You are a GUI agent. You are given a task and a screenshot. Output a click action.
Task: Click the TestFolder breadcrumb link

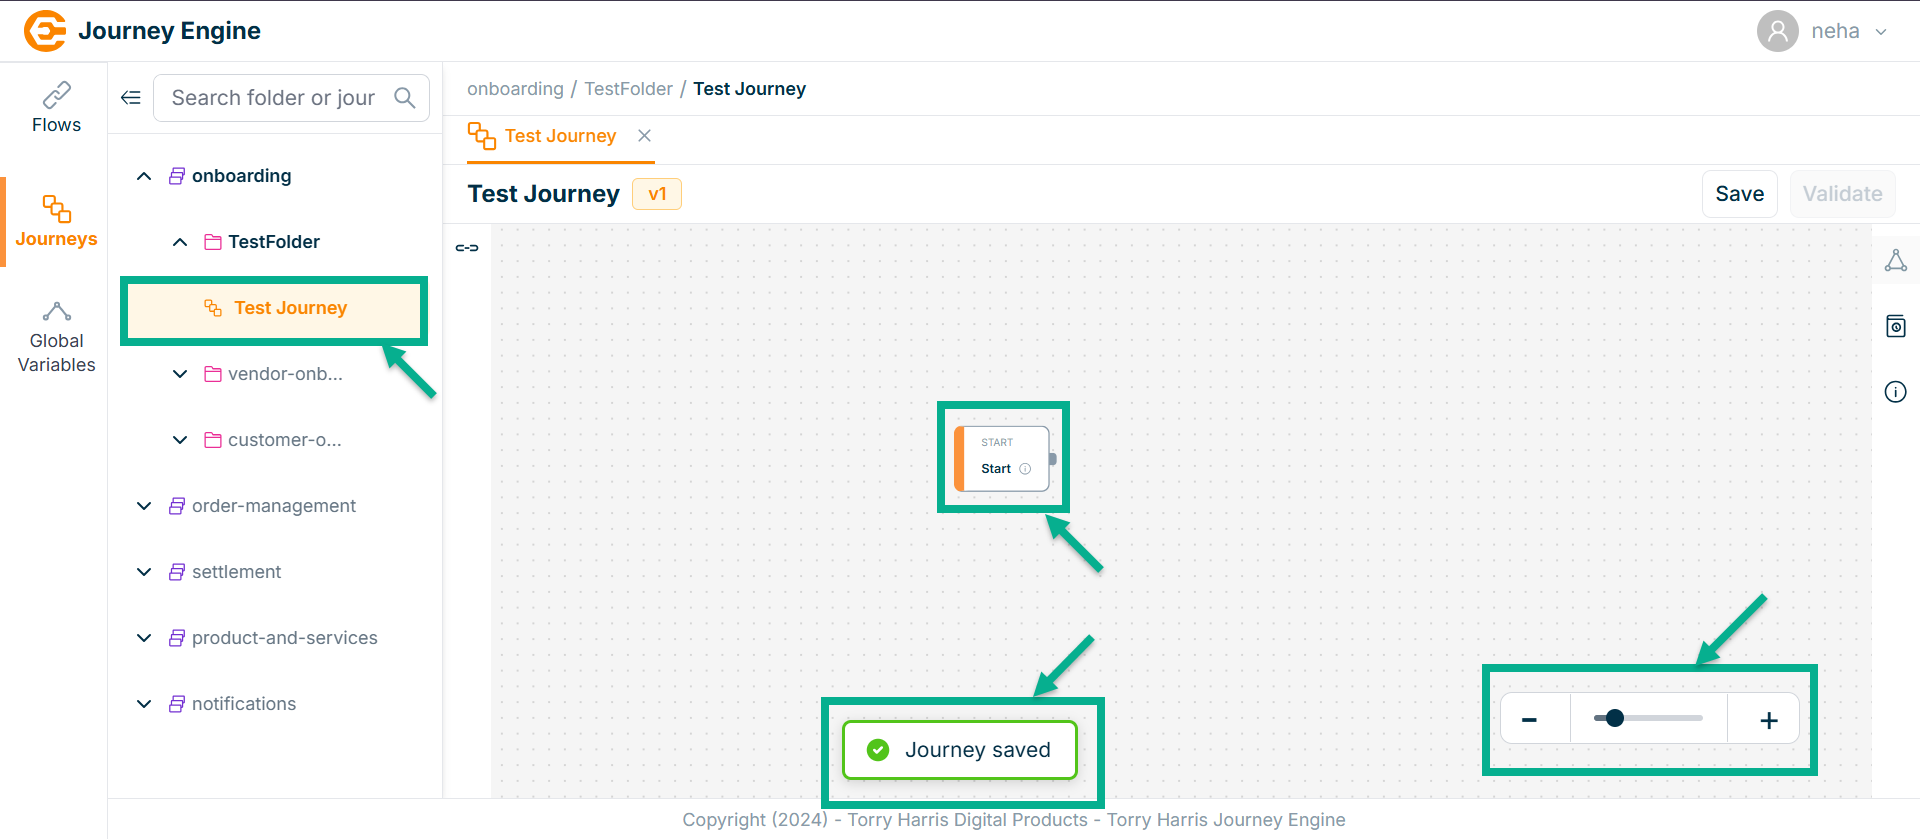point(628,89)
